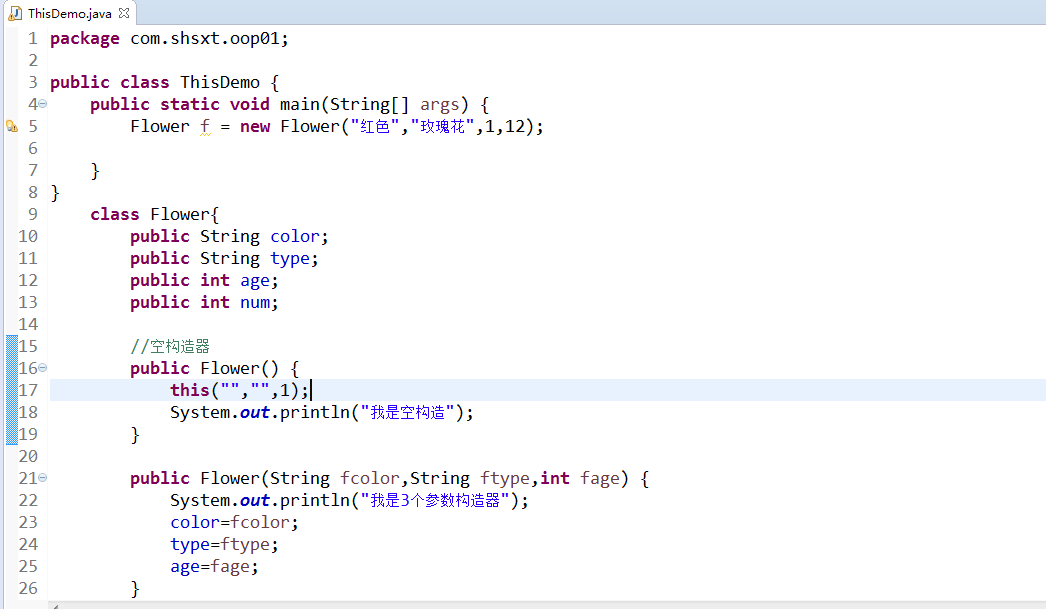Click the word 'package' on line 1
The height and width of the screenshot is (609, 1046).
(85, 39)
